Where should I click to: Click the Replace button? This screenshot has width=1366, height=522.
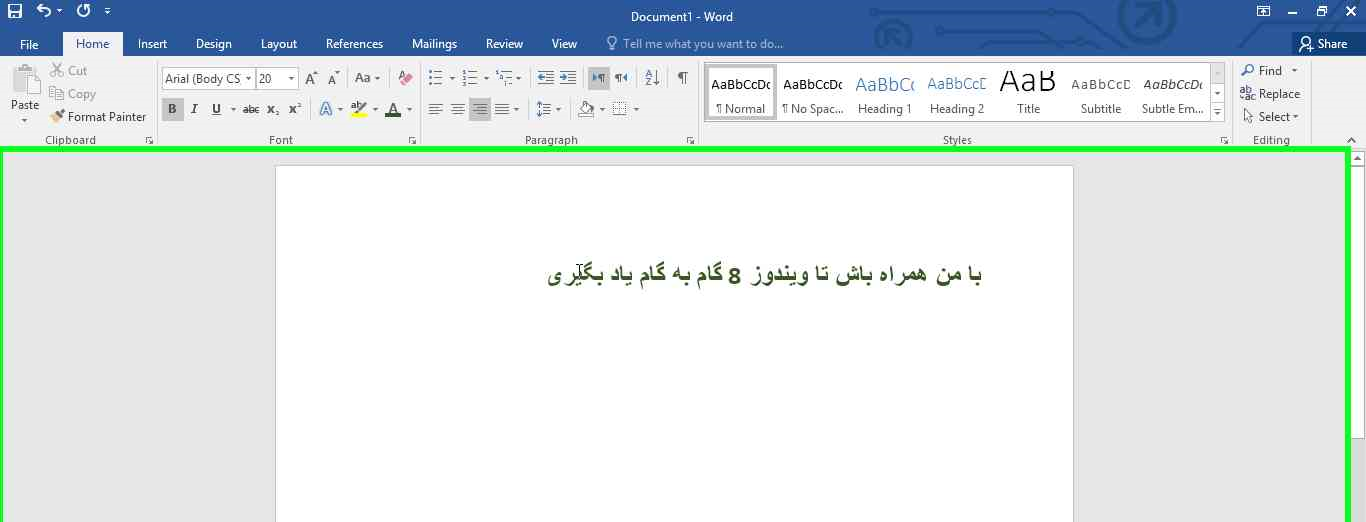click(1270, 94)
